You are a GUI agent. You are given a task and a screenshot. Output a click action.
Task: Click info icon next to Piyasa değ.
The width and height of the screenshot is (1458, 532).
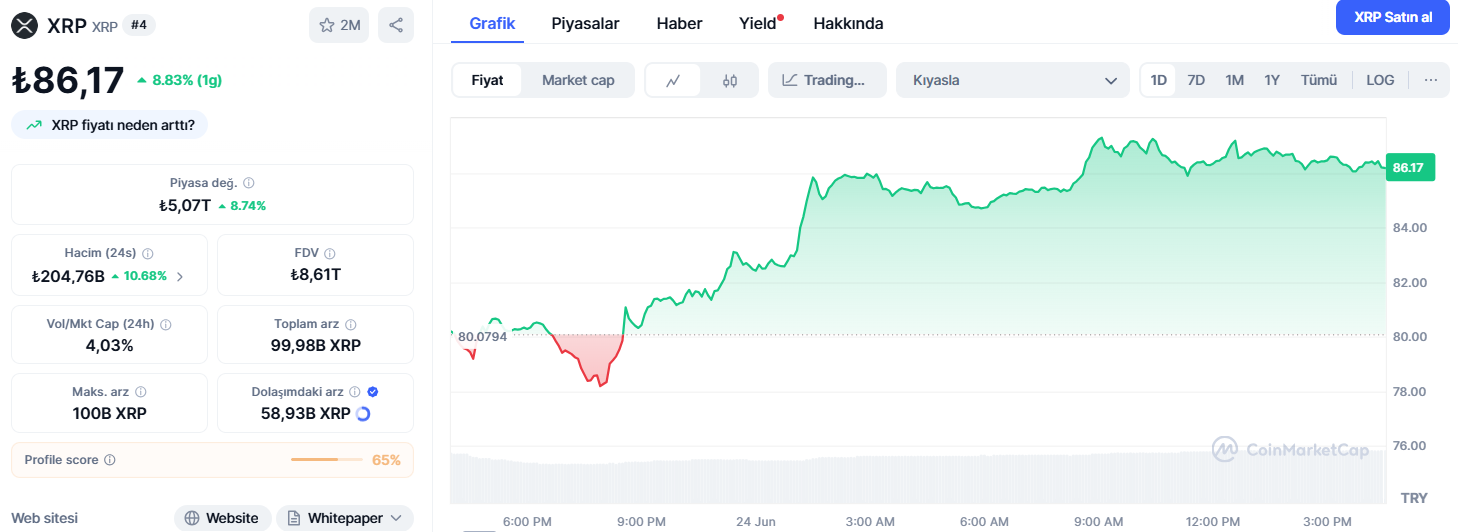(x=249, y=183)
